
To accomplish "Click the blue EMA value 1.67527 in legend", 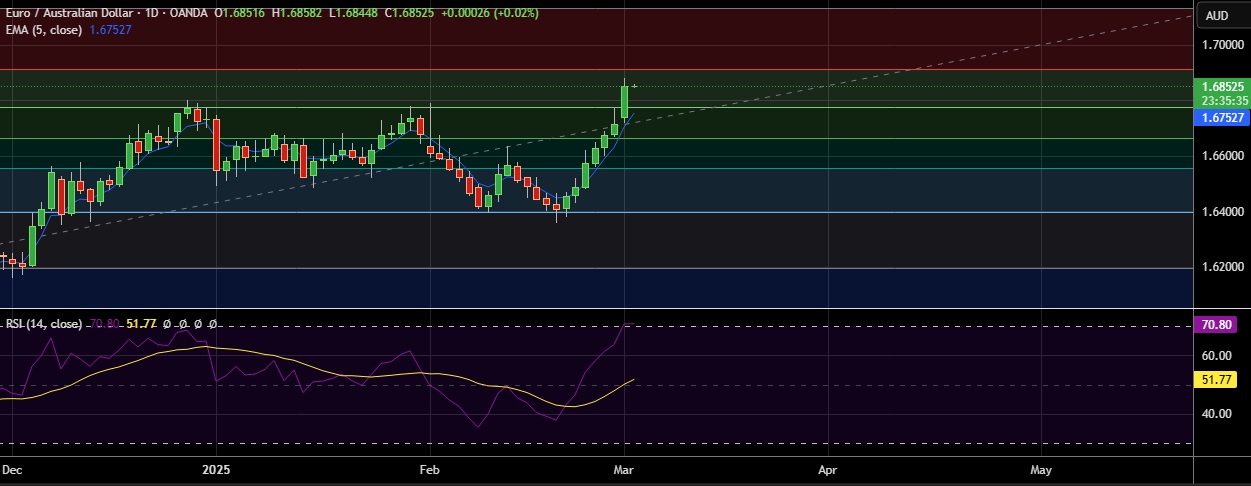I will (111, 30).
